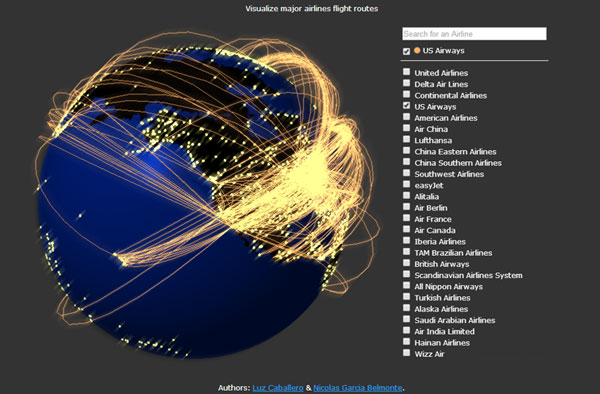Enable the Delta Air Lines checkbox

pyautogui.click(x=406, y=83)
